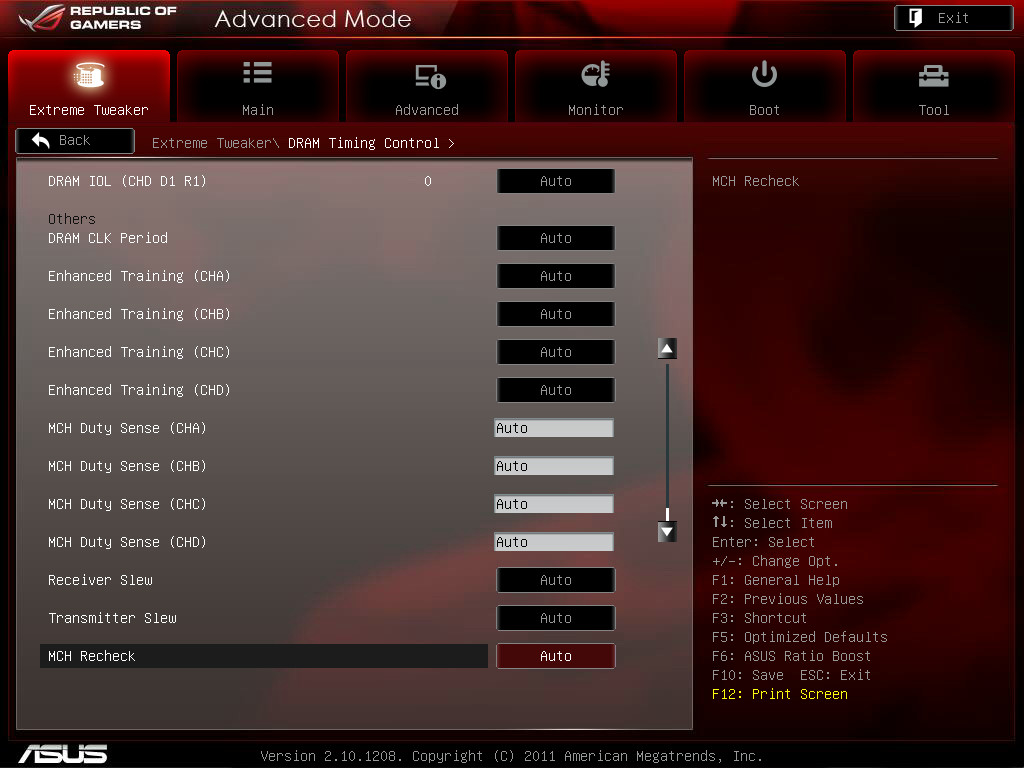Switch to the Advanced tab
The image size is (1024, 768).
tap(427, 86)
